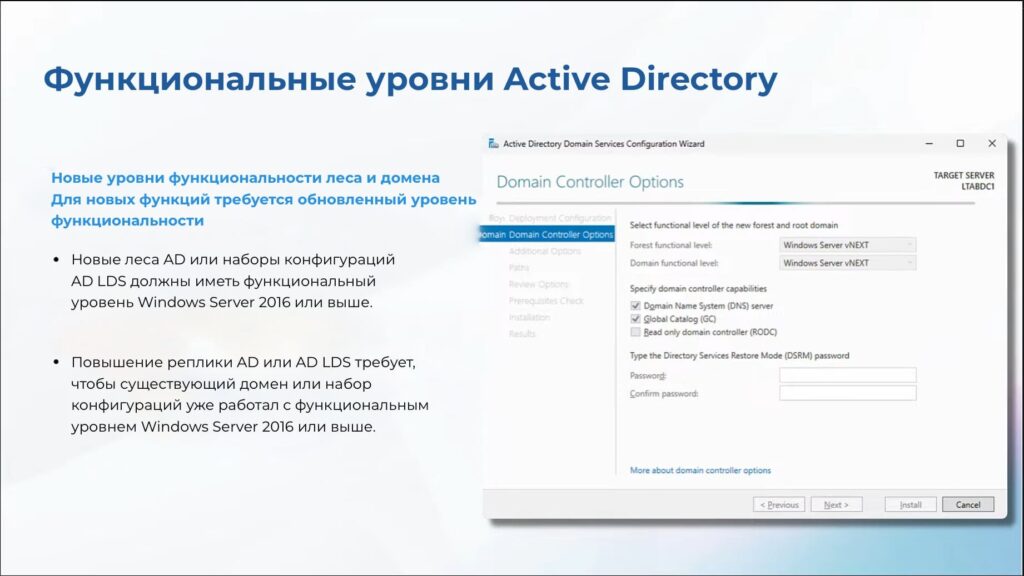1024x576 pixels.
Task: Cancel the configuration wizard
Action: coord(968,504)
